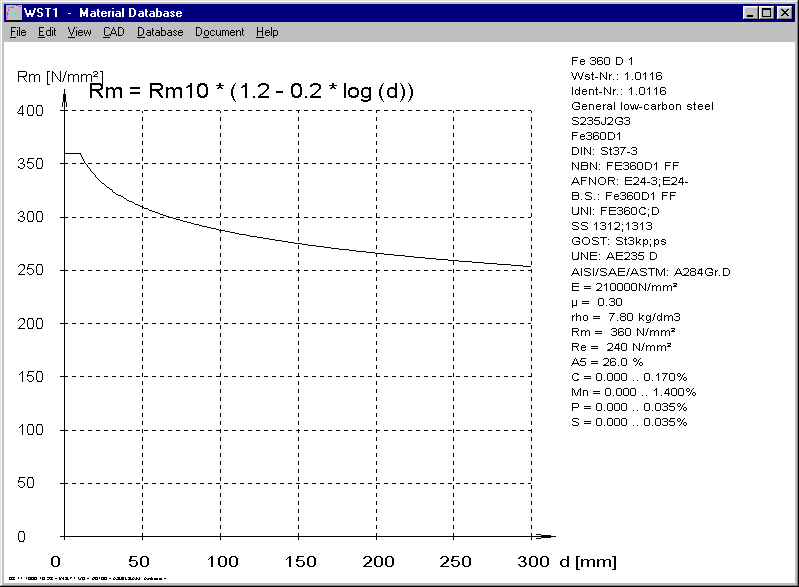Click the Fe 360 D 1 material name

pyautogui.click(x=604, y=61)
